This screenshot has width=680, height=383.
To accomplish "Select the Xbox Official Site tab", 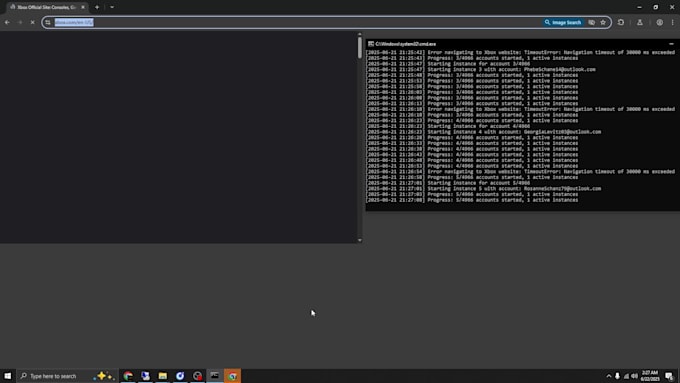I will coord(46,7).
